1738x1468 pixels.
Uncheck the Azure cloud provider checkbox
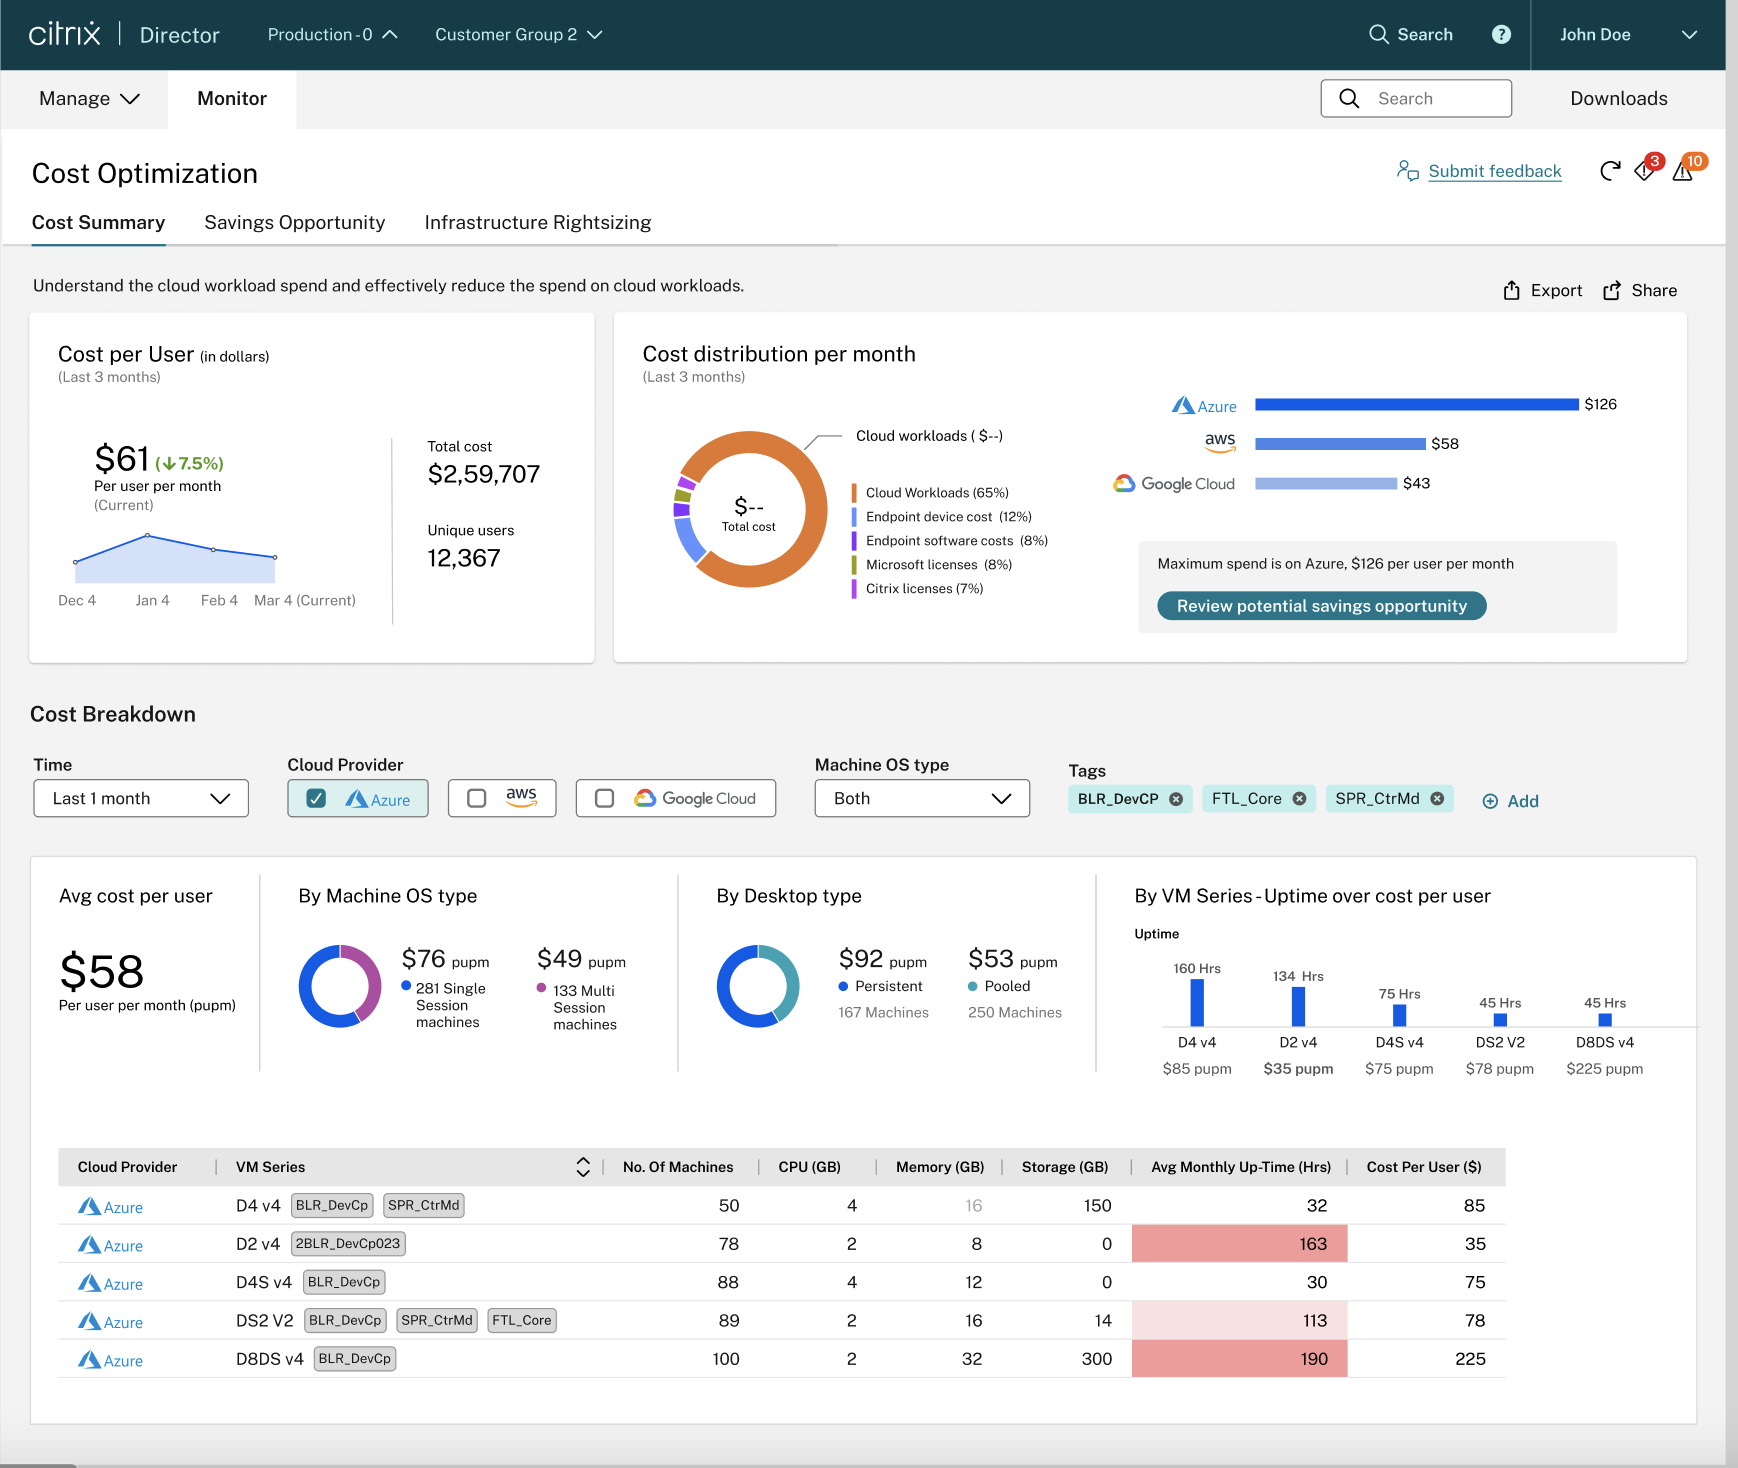tap(316, 799)
